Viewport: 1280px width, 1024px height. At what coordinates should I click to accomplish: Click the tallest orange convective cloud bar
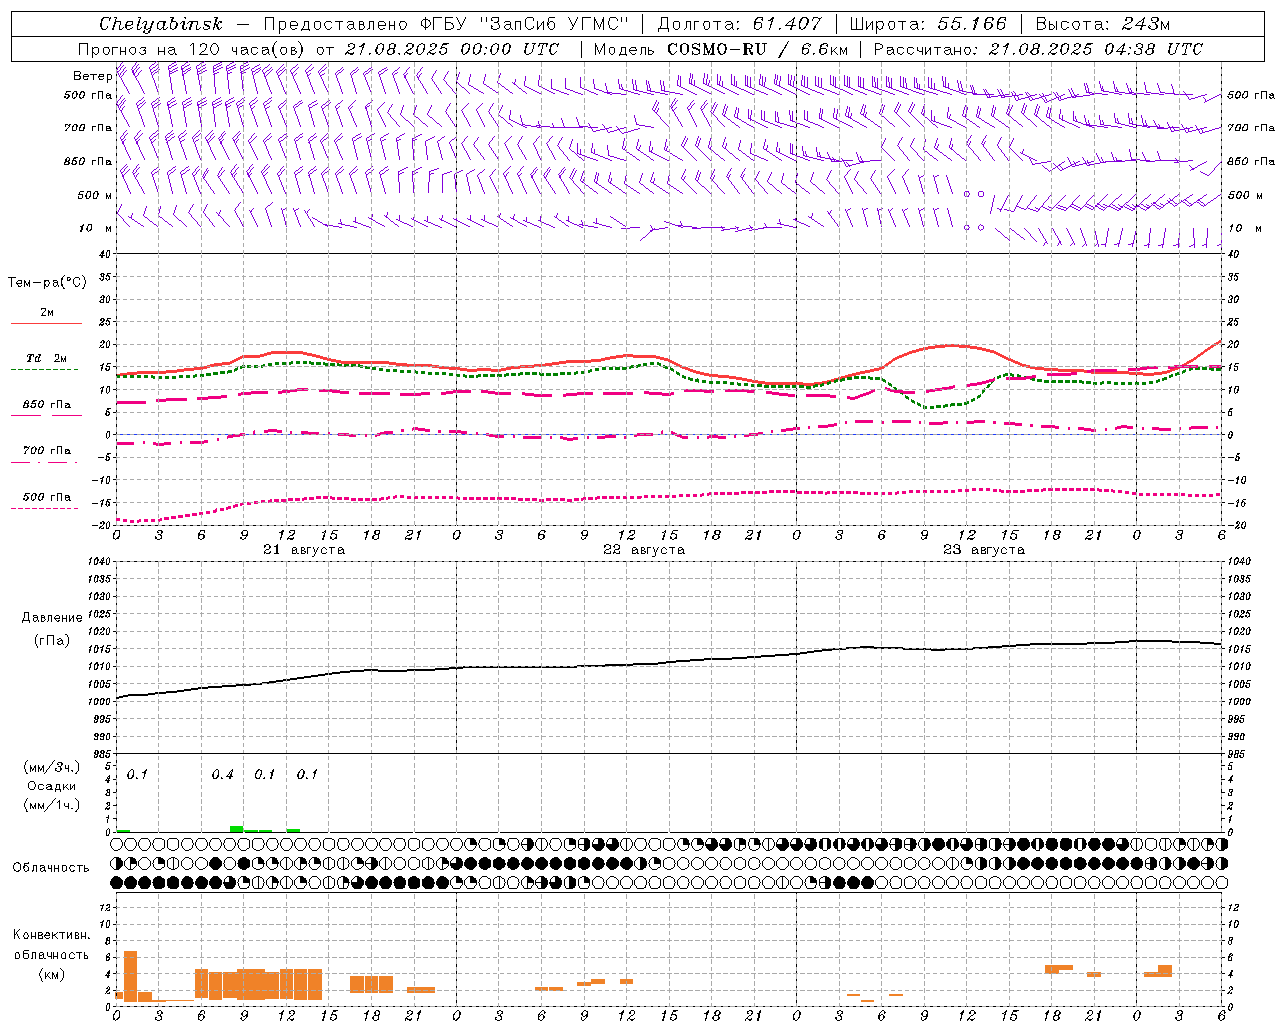(x=130, y=975)
